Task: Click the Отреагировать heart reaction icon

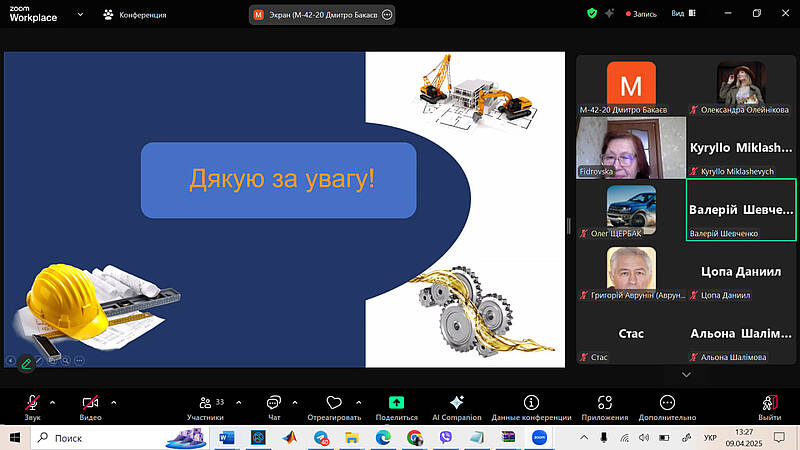Action: click(334, 402)
